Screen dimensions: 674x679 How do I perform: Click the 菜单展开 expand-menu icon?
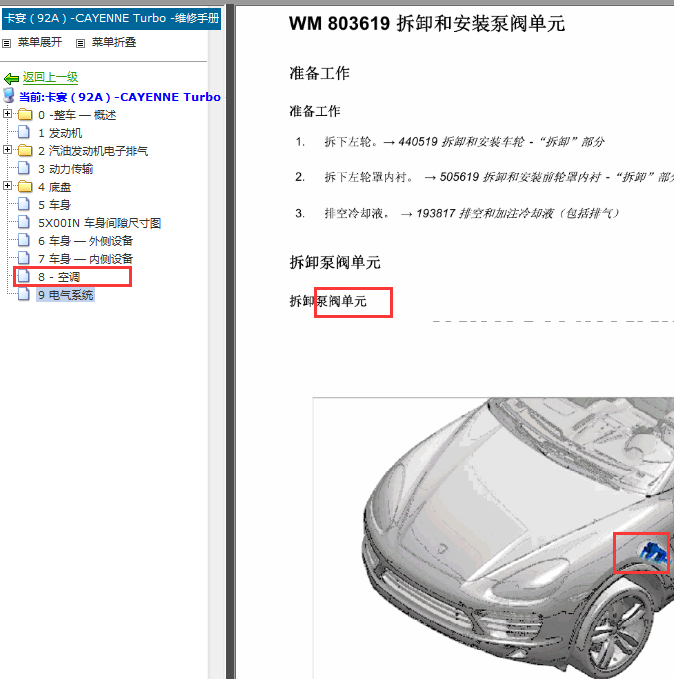tap(6, 43)
